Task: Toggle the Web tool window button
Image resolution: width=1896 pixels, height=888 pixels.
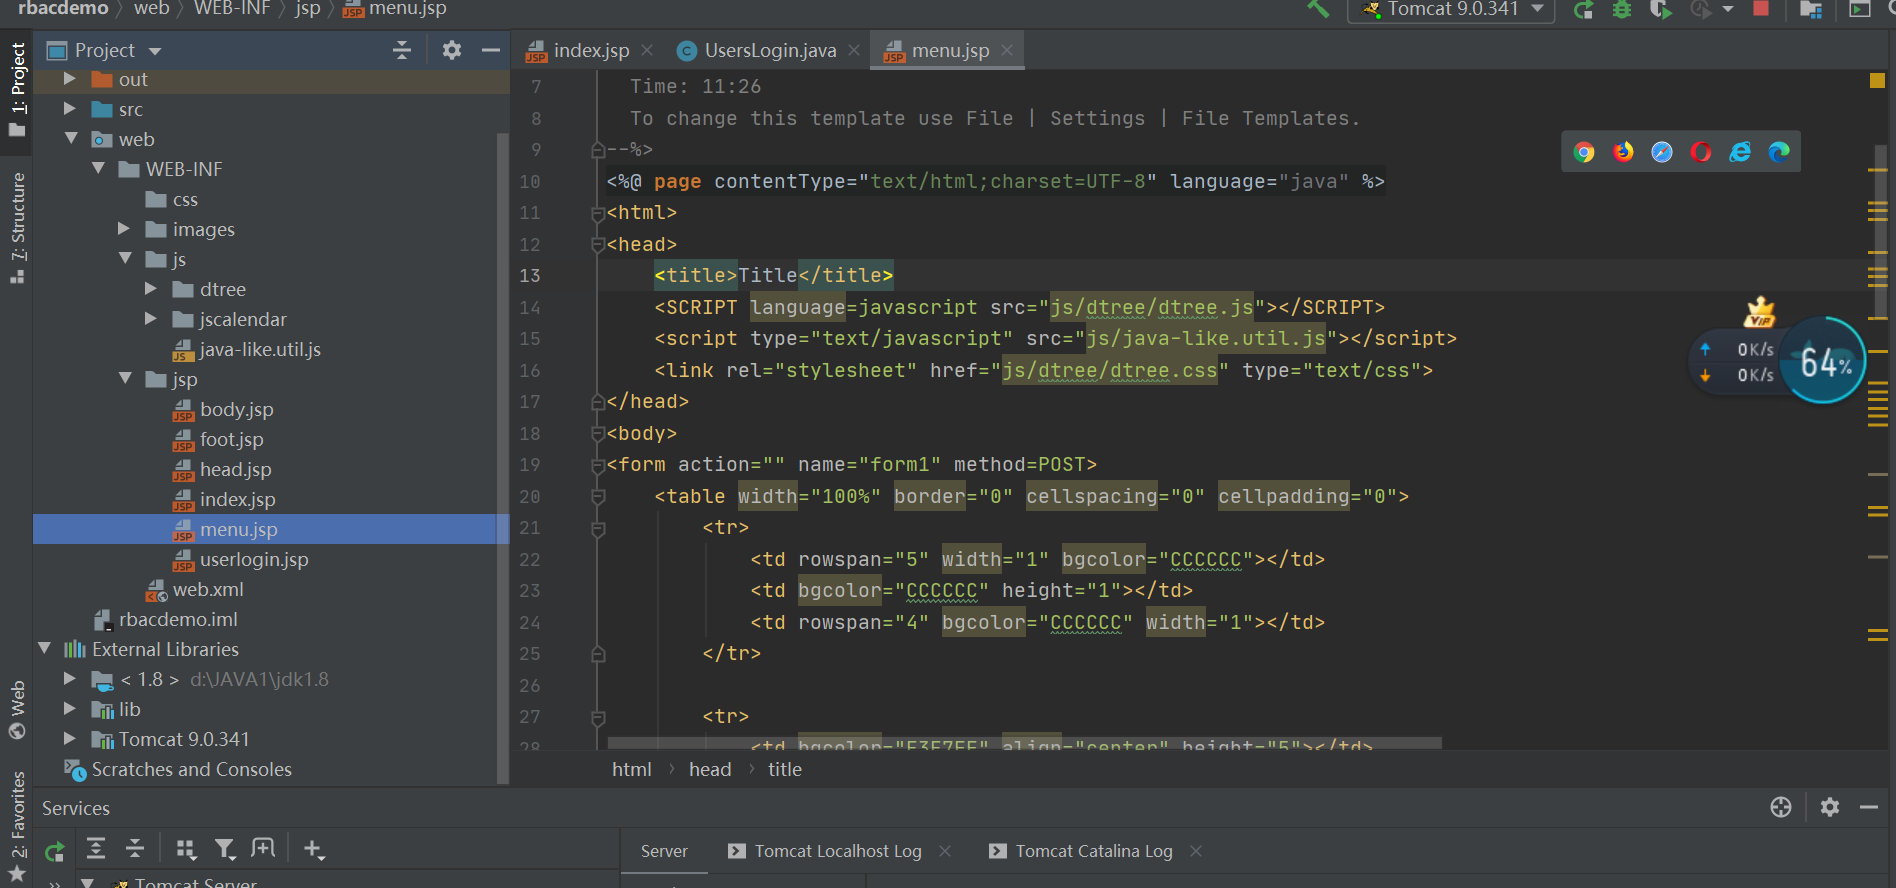Action: [16, 709]
